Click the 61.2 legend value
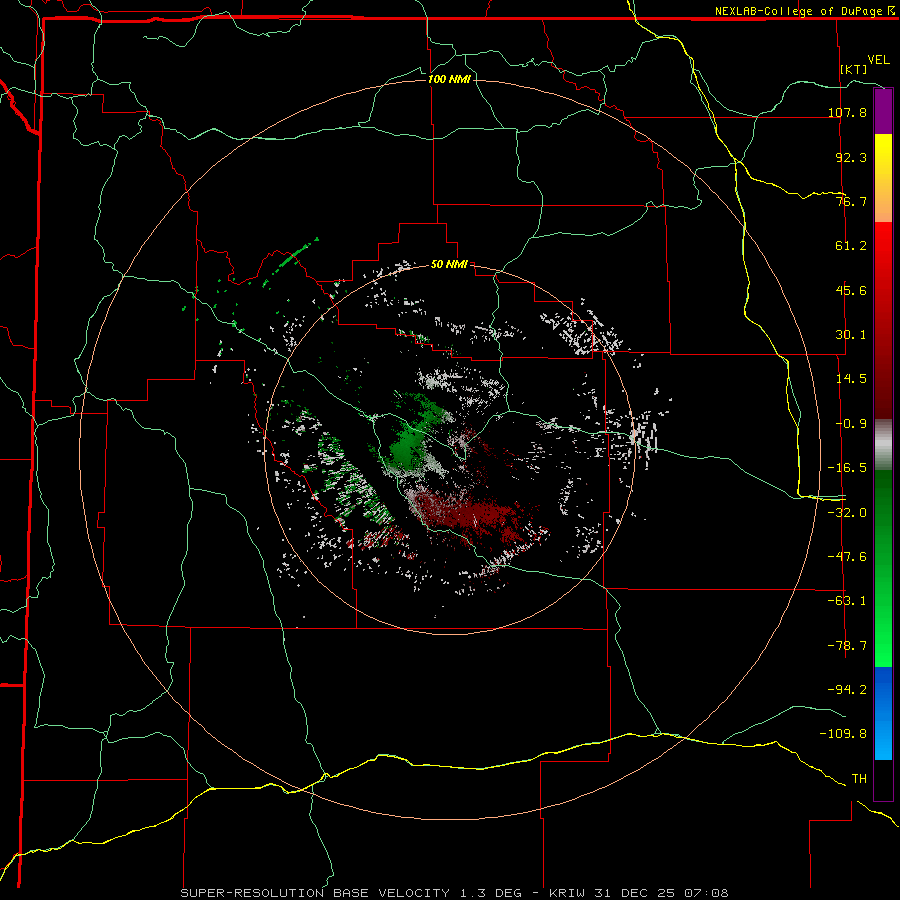Viewport: 900px width, 900px height. point(851,246)
